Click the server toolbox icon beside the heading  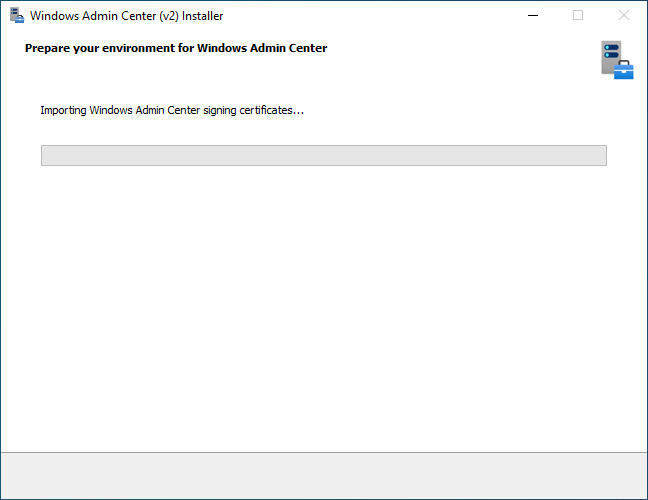click(617, 60)
